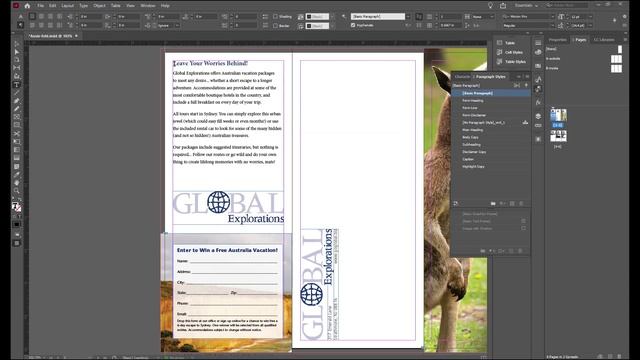640x360 pixels.
Task: Open the Cell Styles panel icon
Action: 500,52
